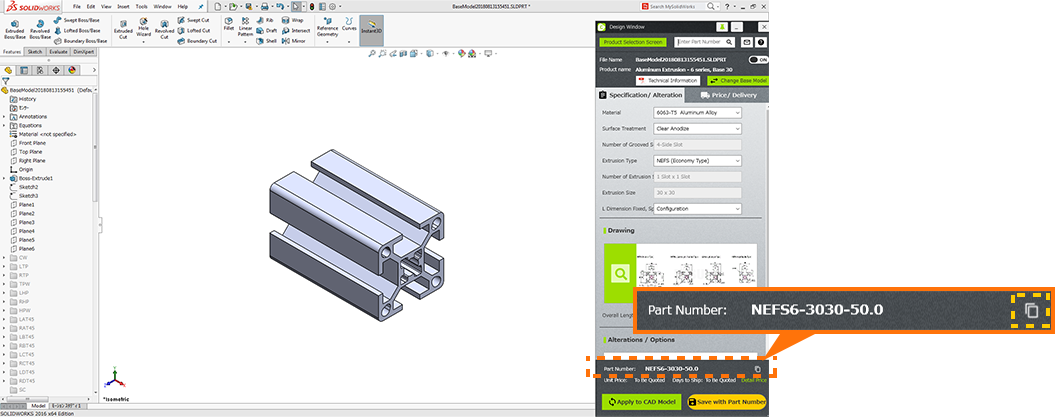Click the Wrap tool
Screen dimensions: 1055x417
coord(293,21)
